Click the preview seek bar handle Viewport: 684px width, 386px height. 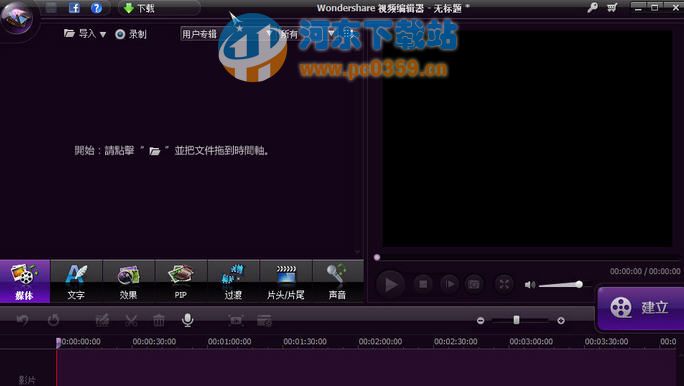pos(377,257)
